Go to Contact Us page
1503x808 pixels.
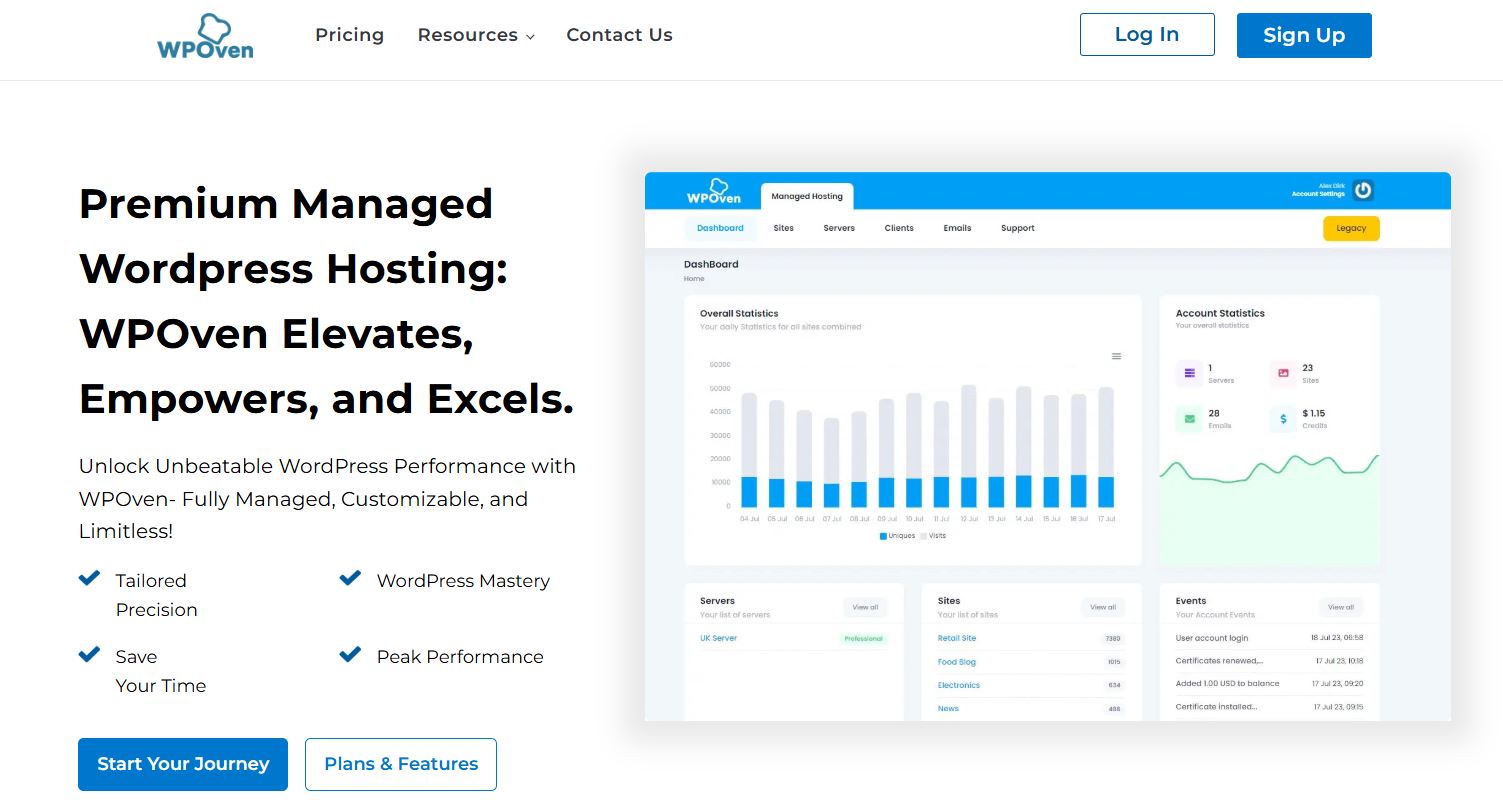619,35
